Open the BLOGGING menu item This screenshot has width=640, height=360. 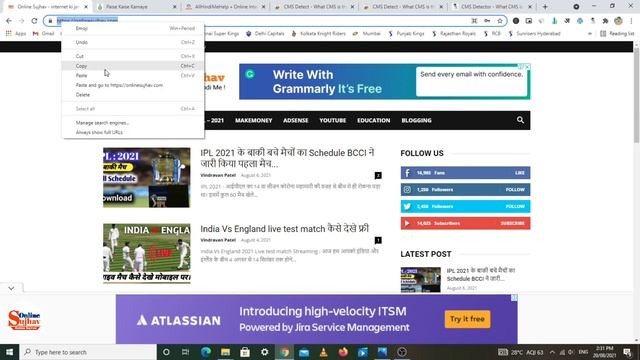pos(416,120)
